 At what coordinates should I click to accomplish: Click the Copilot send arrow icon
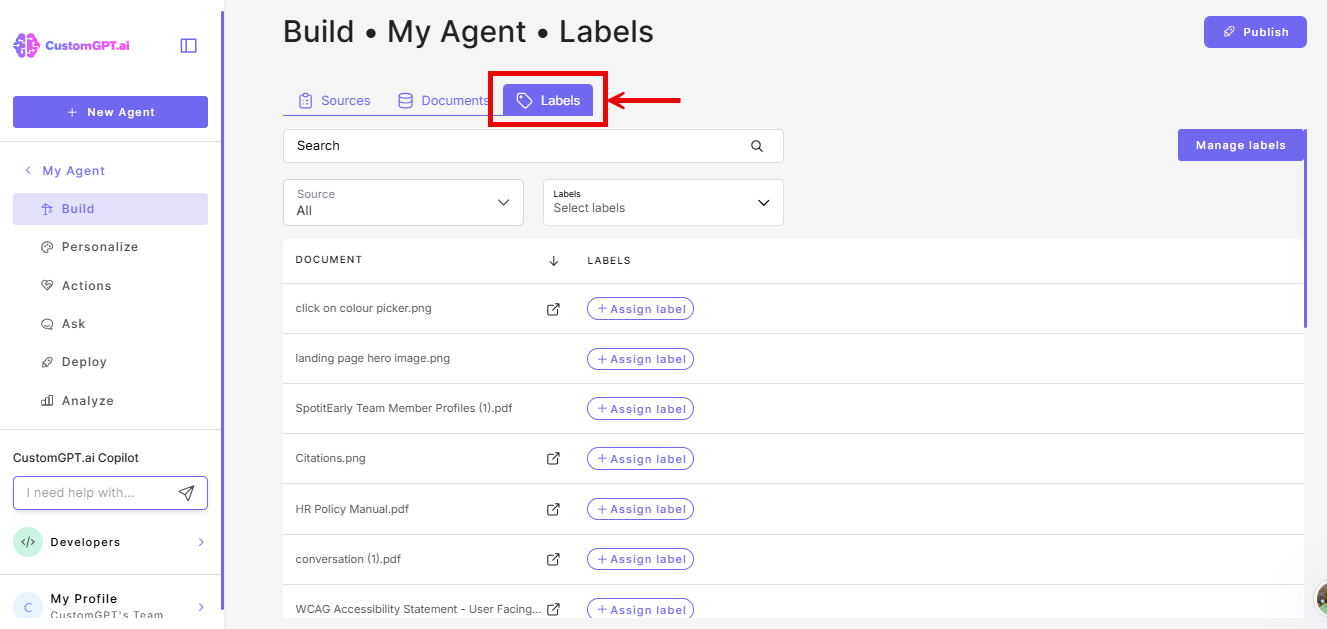pyautogui.click(x=187, y=492)
